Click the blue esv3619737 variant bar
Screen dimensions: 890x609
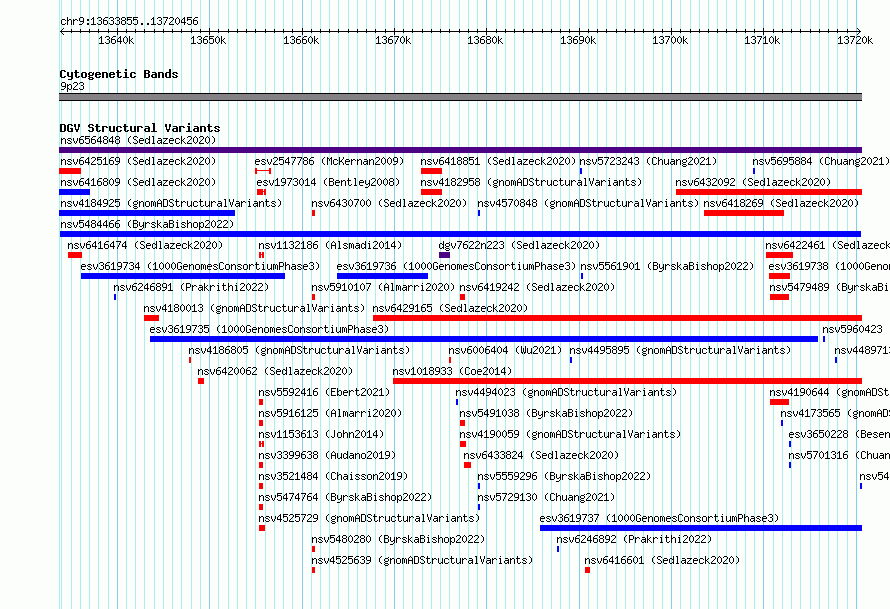point(701,528)
